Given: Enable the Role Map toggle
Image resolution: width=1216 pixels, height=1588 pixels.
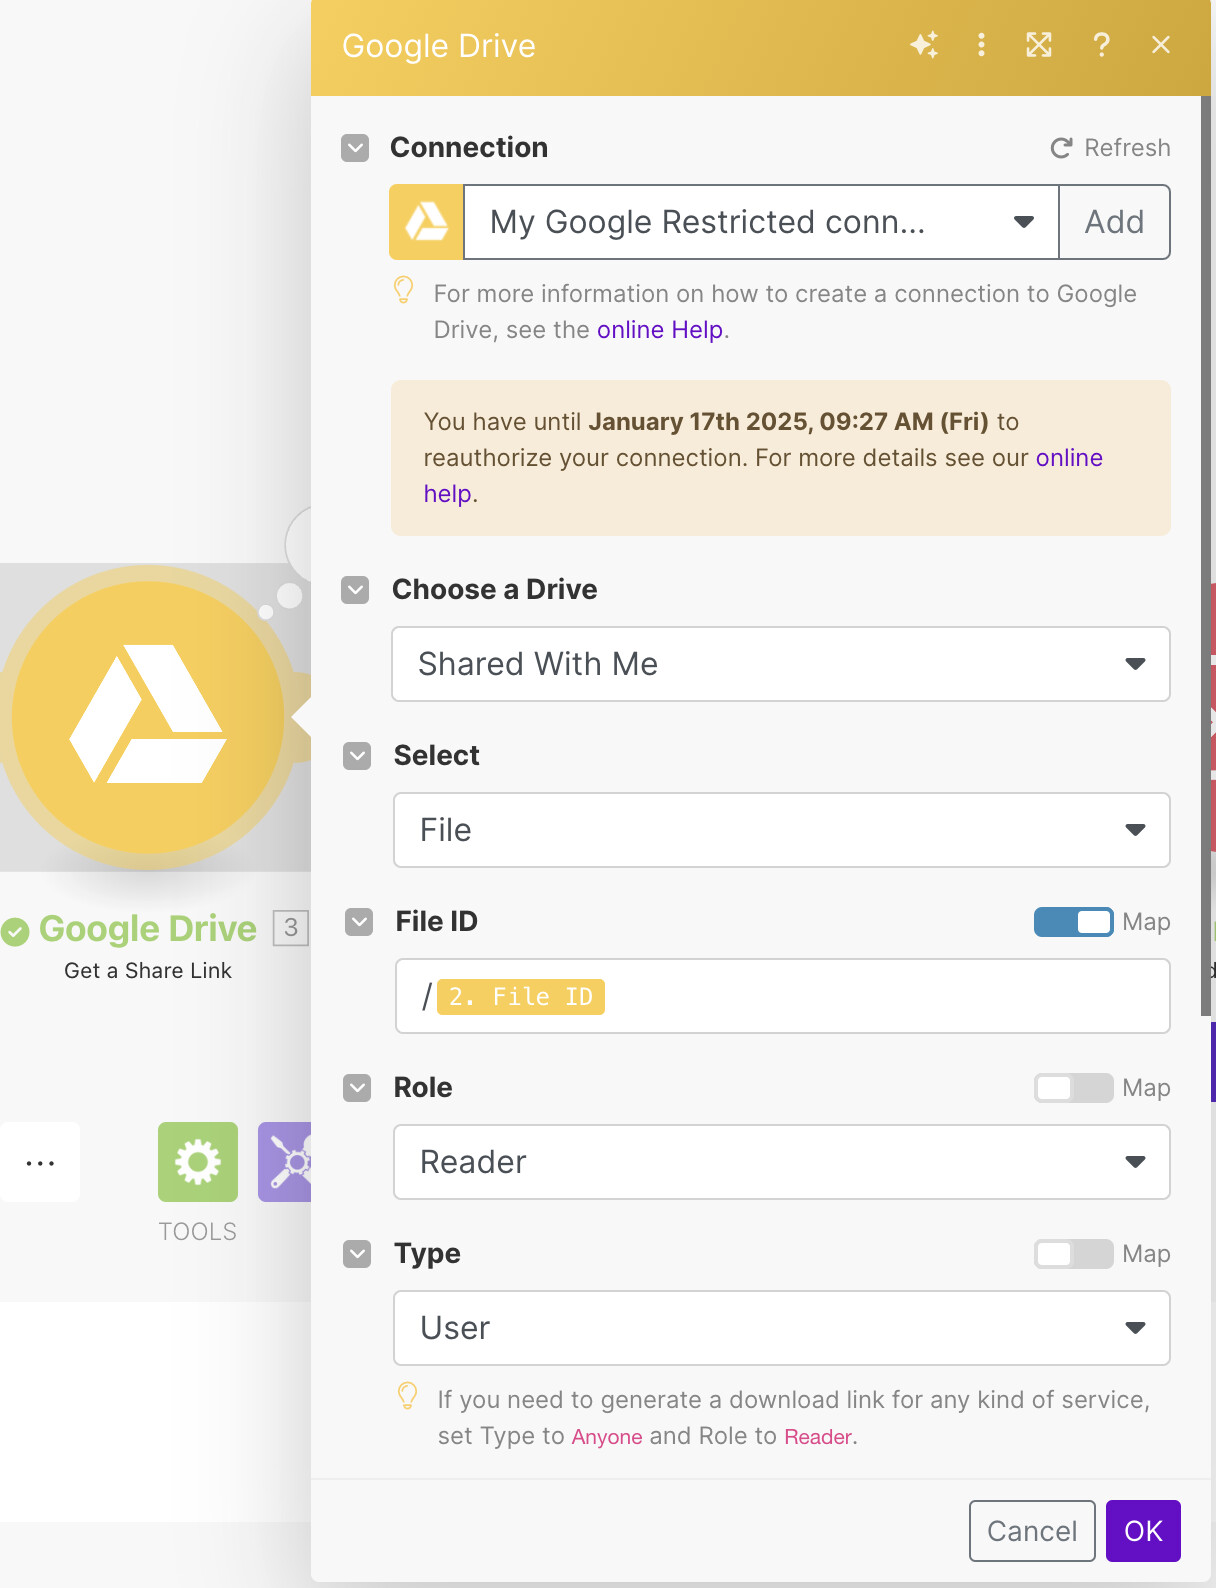Looking at the screenshot, I should pyautogui.click(x=1073, y=1088).
